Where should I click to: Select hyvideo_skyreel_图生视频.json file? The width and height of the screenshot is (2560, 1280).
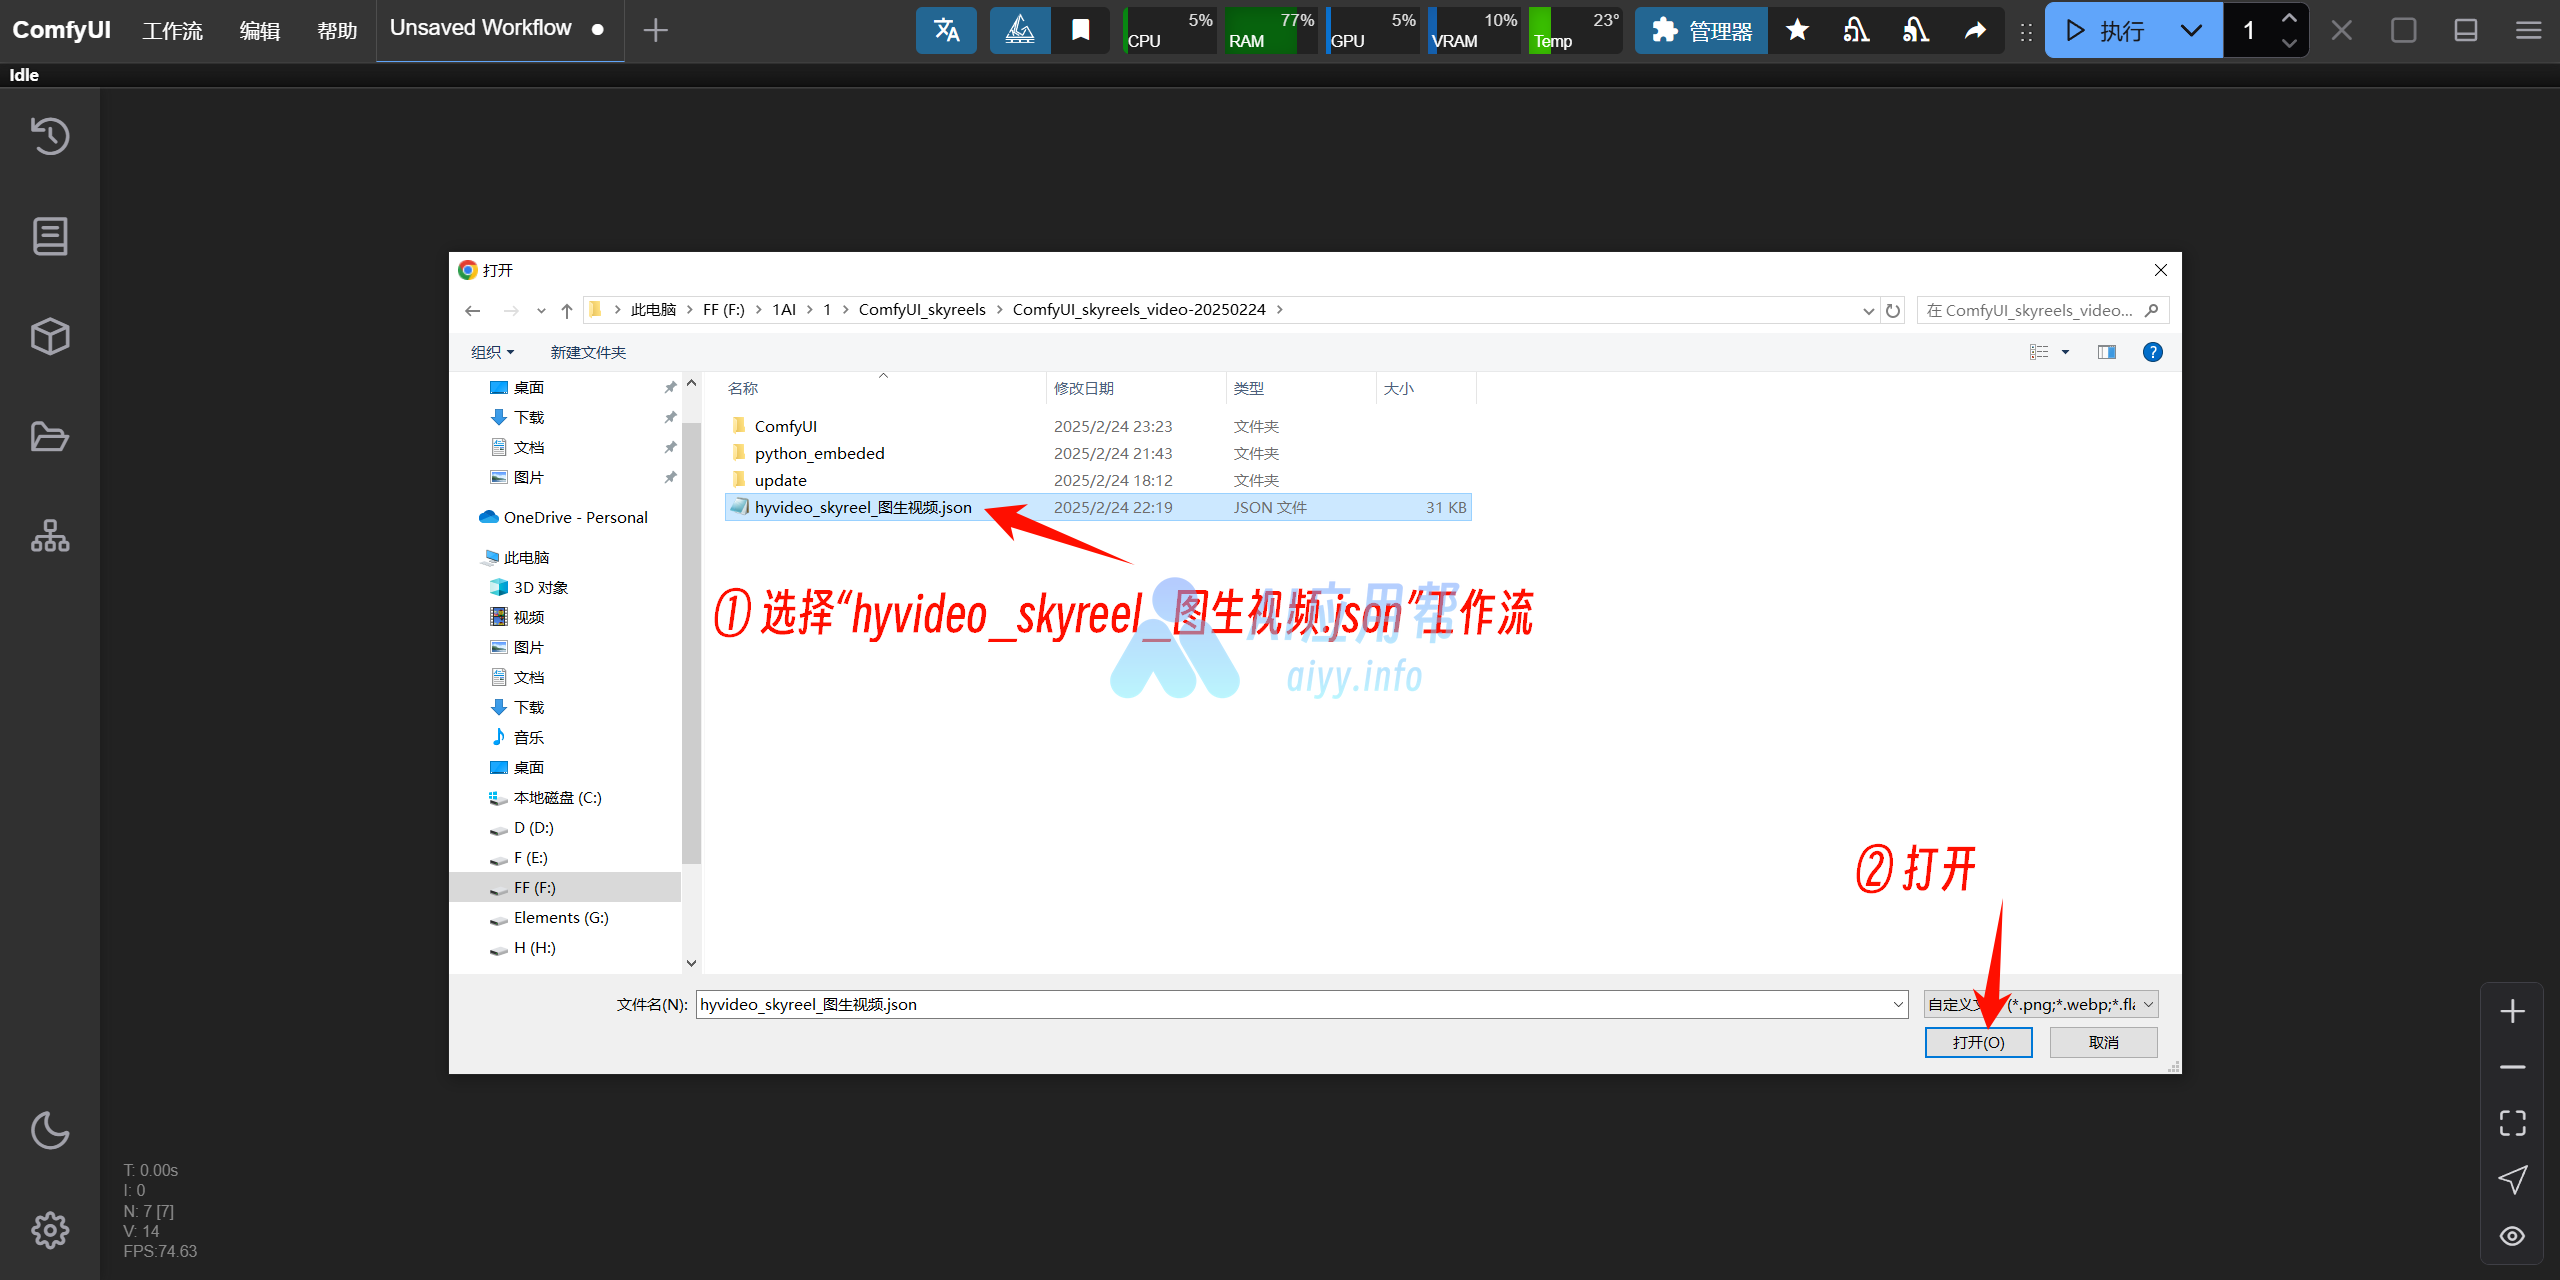click(x=1098, y=507)
